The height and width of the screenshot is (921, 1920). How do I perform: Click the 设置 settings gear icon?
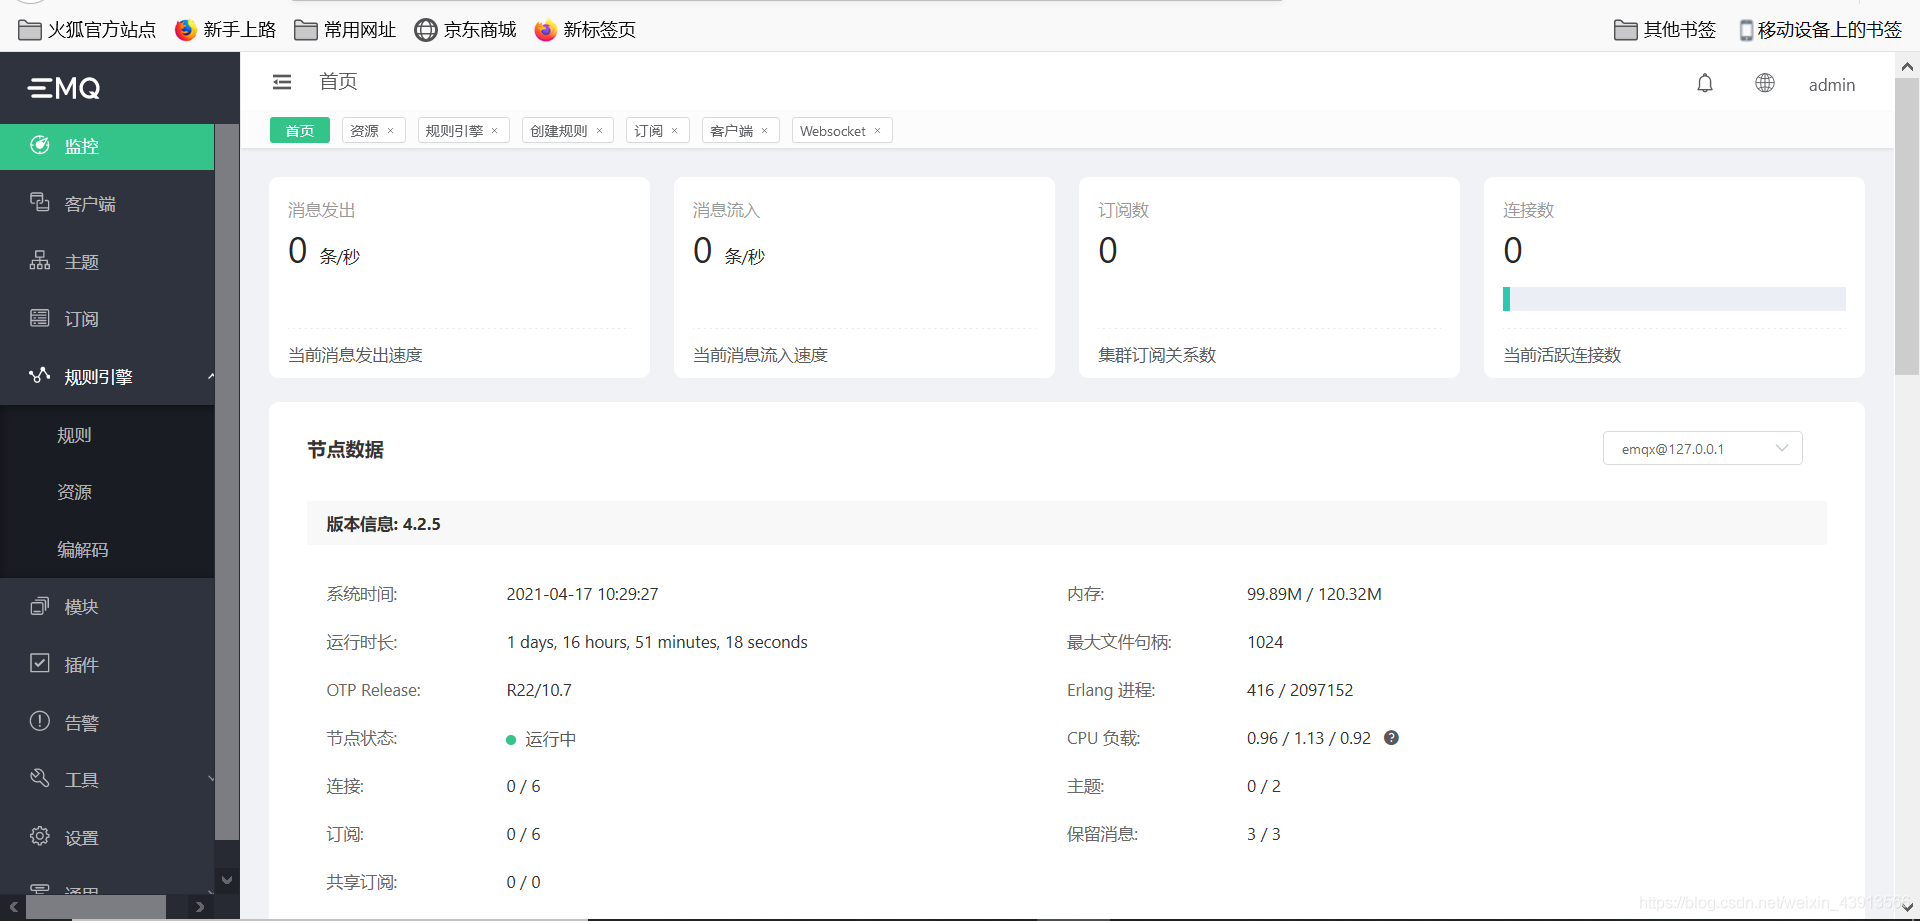click(x=40, y=836)
